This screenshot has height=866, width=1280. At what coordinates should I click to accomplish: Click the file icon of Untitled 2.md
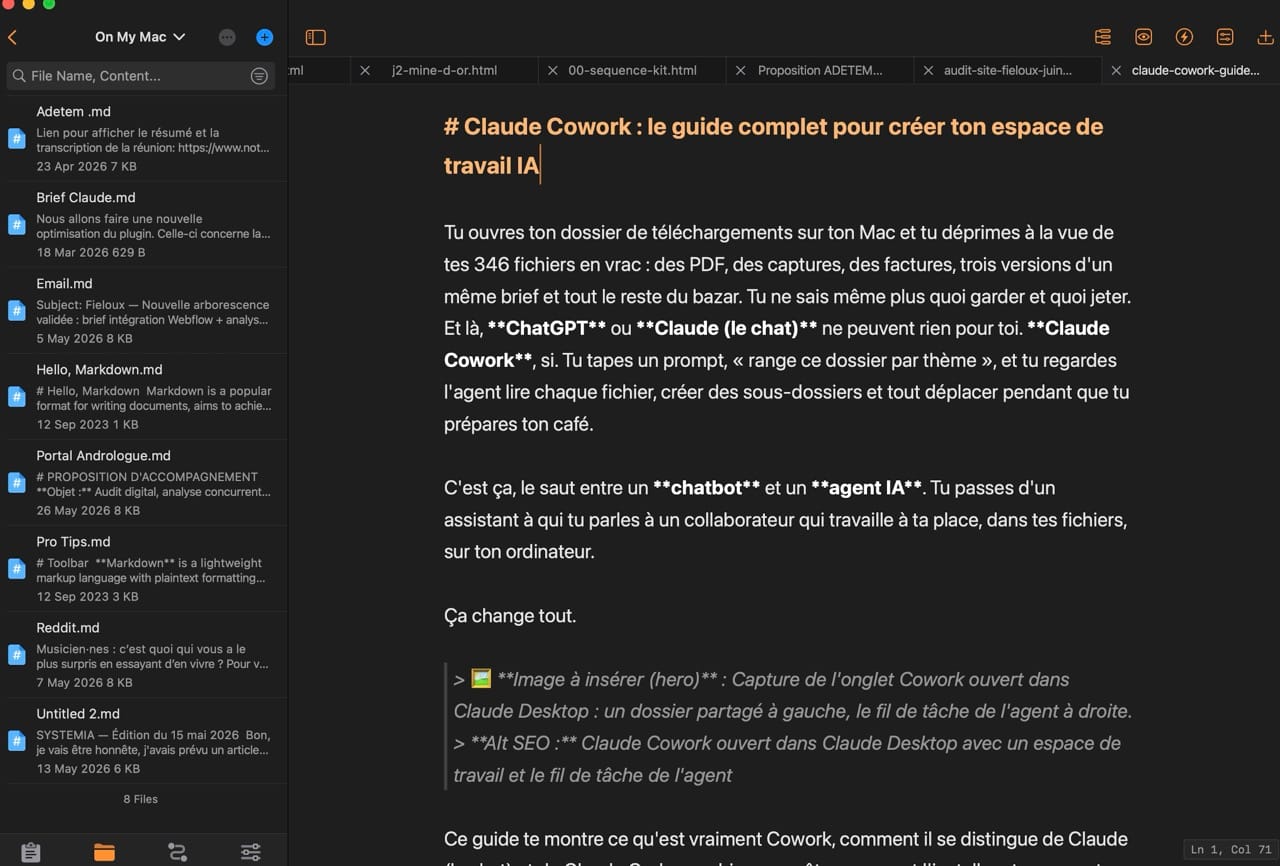[x=16, y=741]
